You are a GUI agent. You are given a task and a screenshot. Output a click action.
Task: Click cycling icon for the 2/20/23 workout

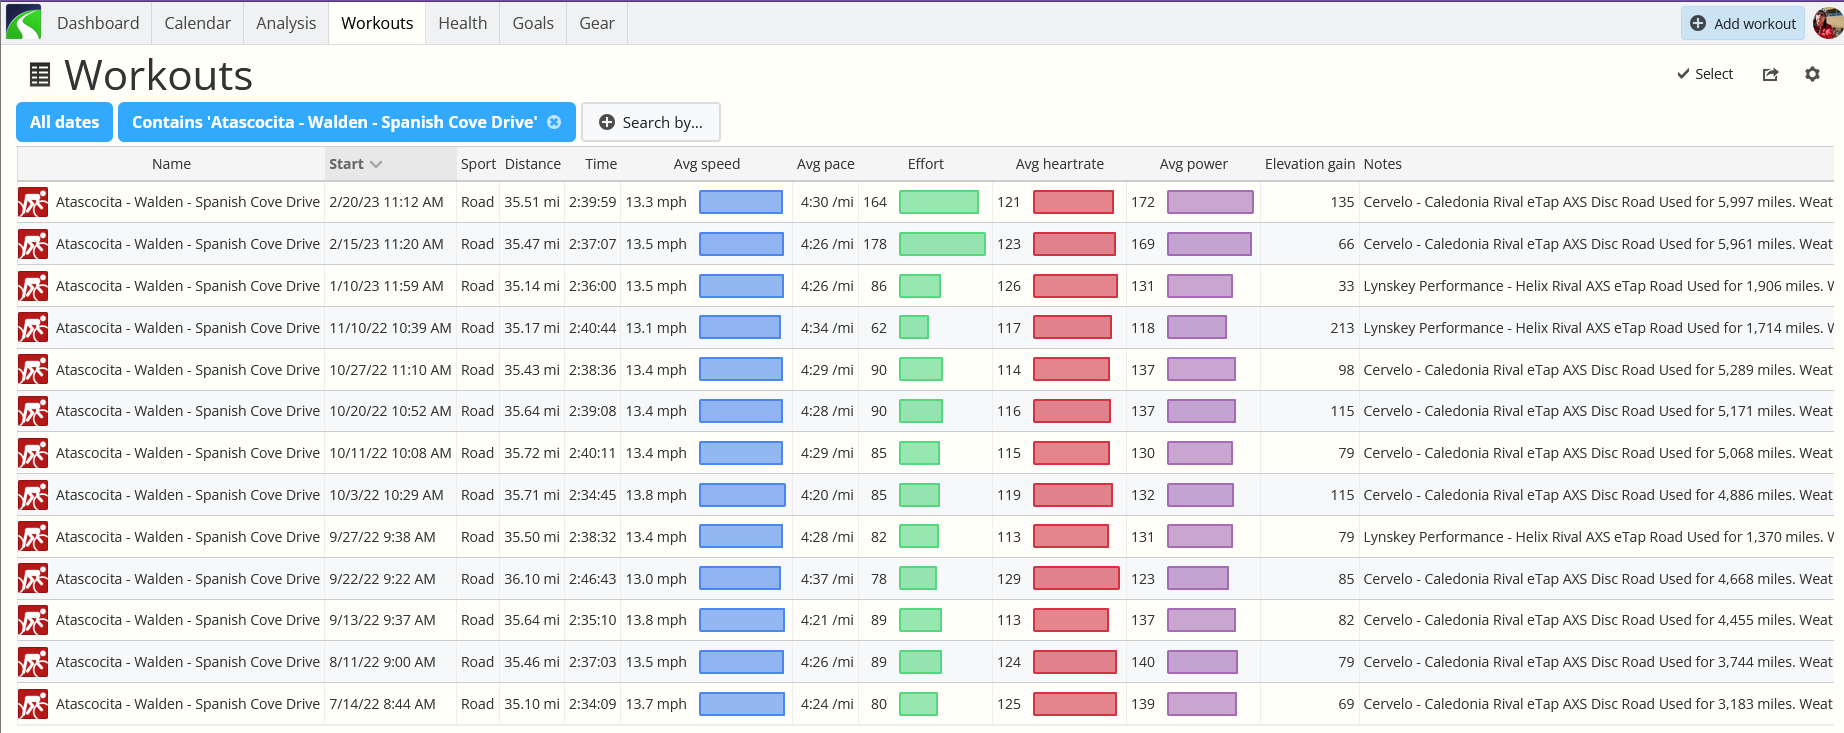[x=33, y=203]
